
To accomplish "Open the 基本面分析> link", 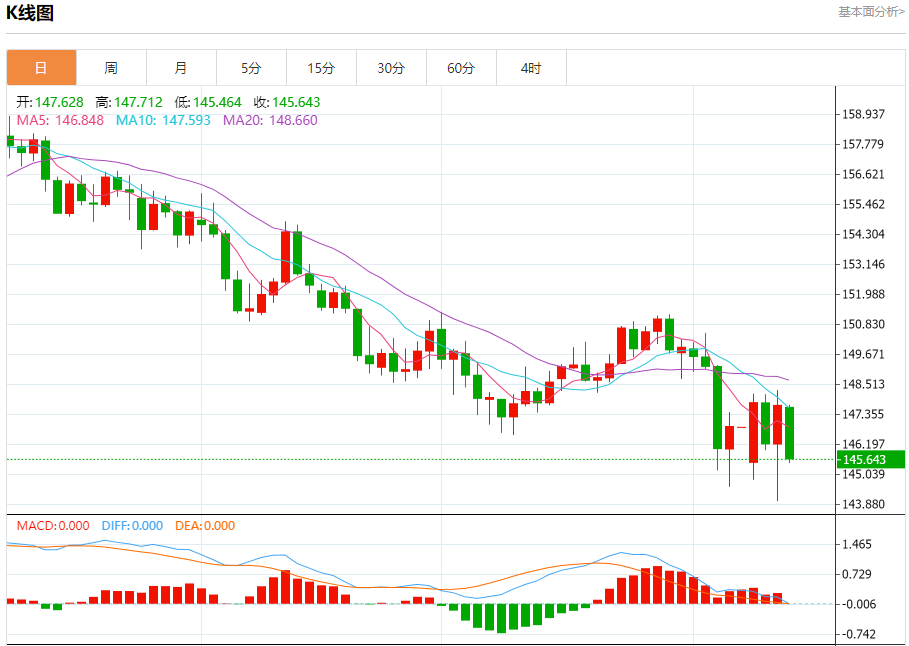I will (871, 12).
